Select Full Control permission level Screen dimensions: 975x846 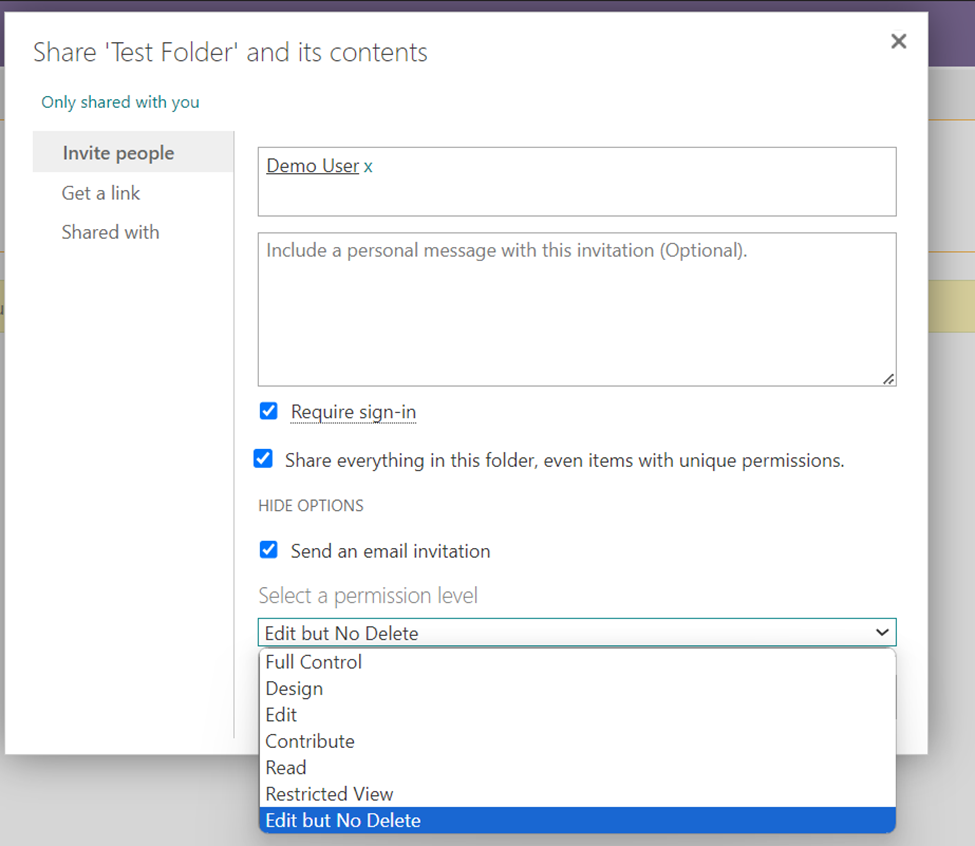(314, 662)
